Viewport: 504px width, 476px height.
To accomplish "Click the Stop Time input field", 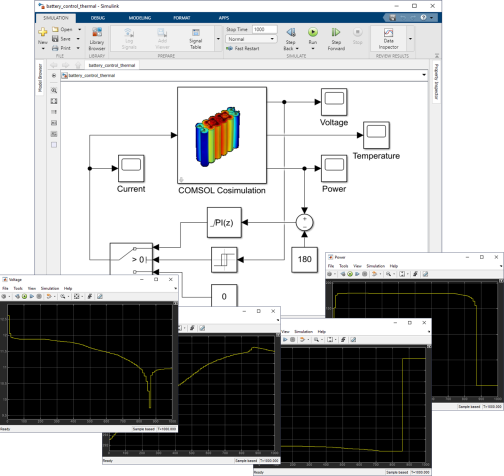I will 264,29.
